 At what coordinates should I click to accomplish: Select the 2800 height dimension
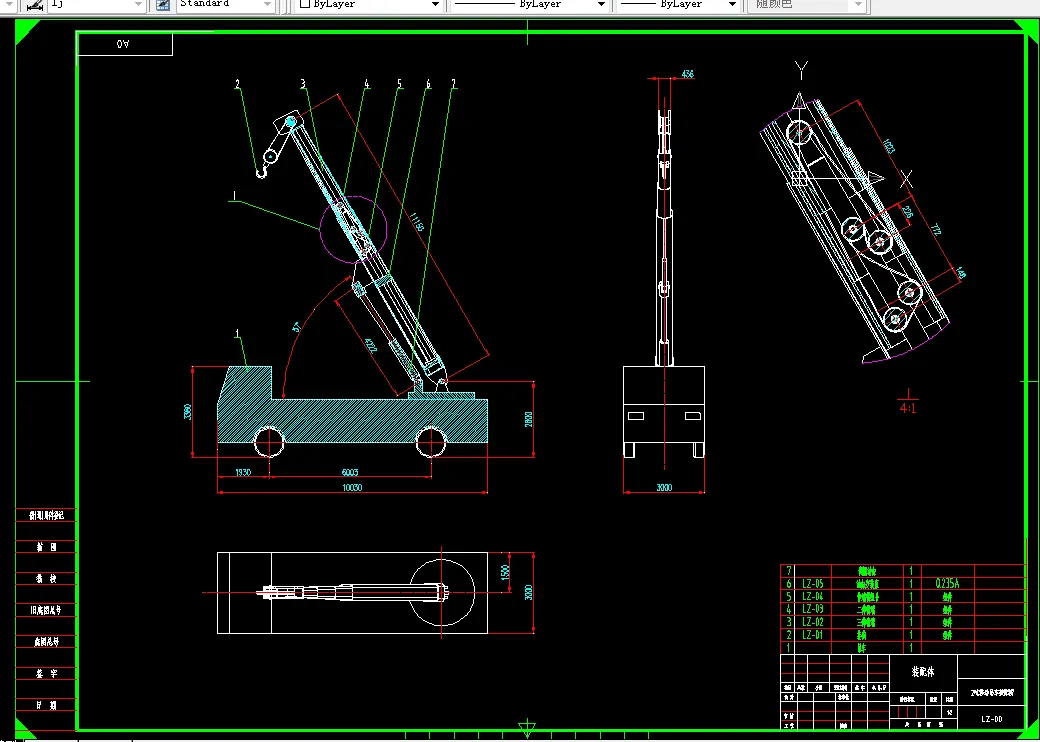tap(528, 419)
